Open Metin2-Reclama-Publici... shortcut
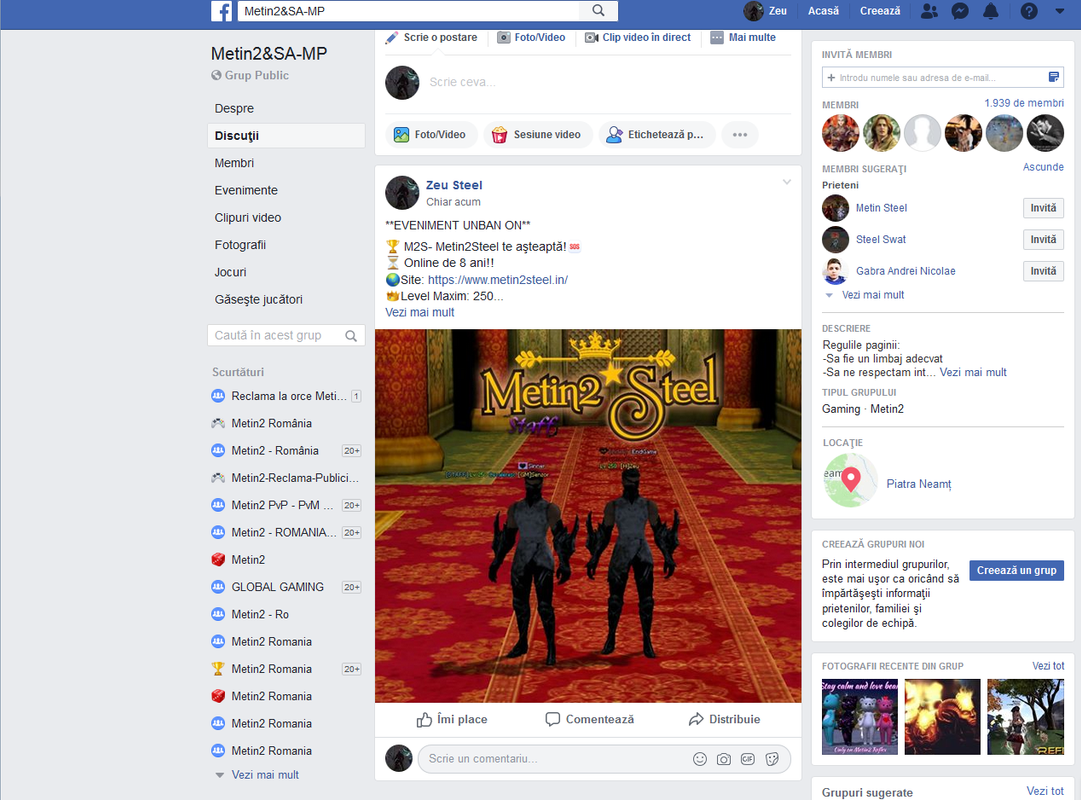The height and width of the screenshot is (800, 1081). coord(285,478)
